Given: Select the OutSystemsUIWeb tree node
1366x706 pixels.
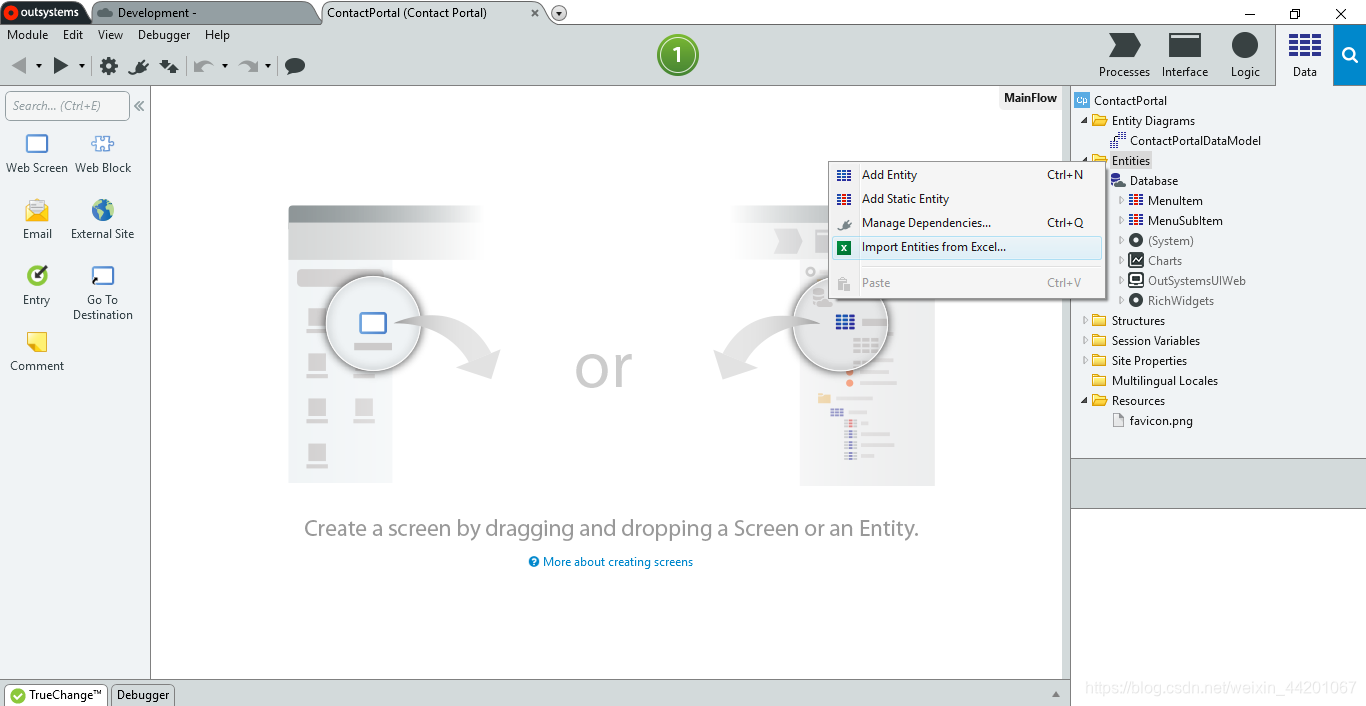Looking at the screenshot, I should click(x=1197, y=281).
